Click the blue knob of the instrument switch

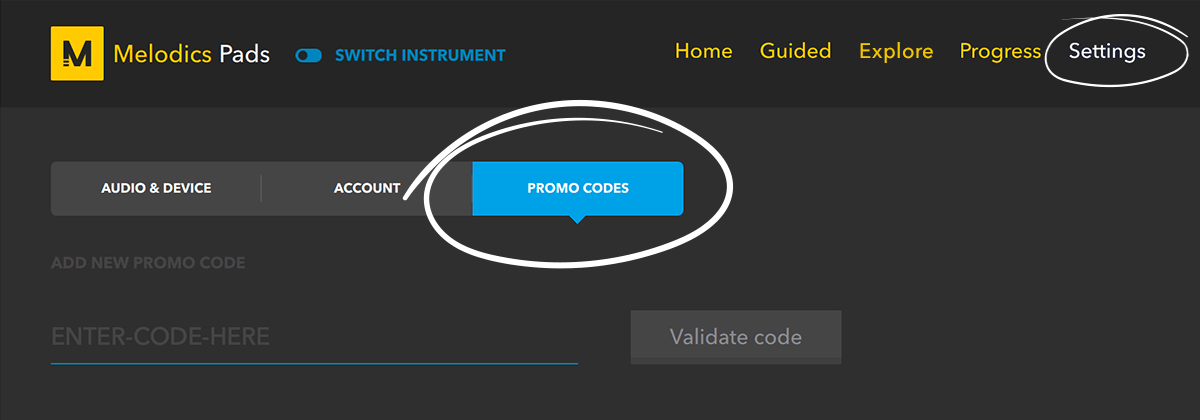pyautogui.click(x=302, y=56)
